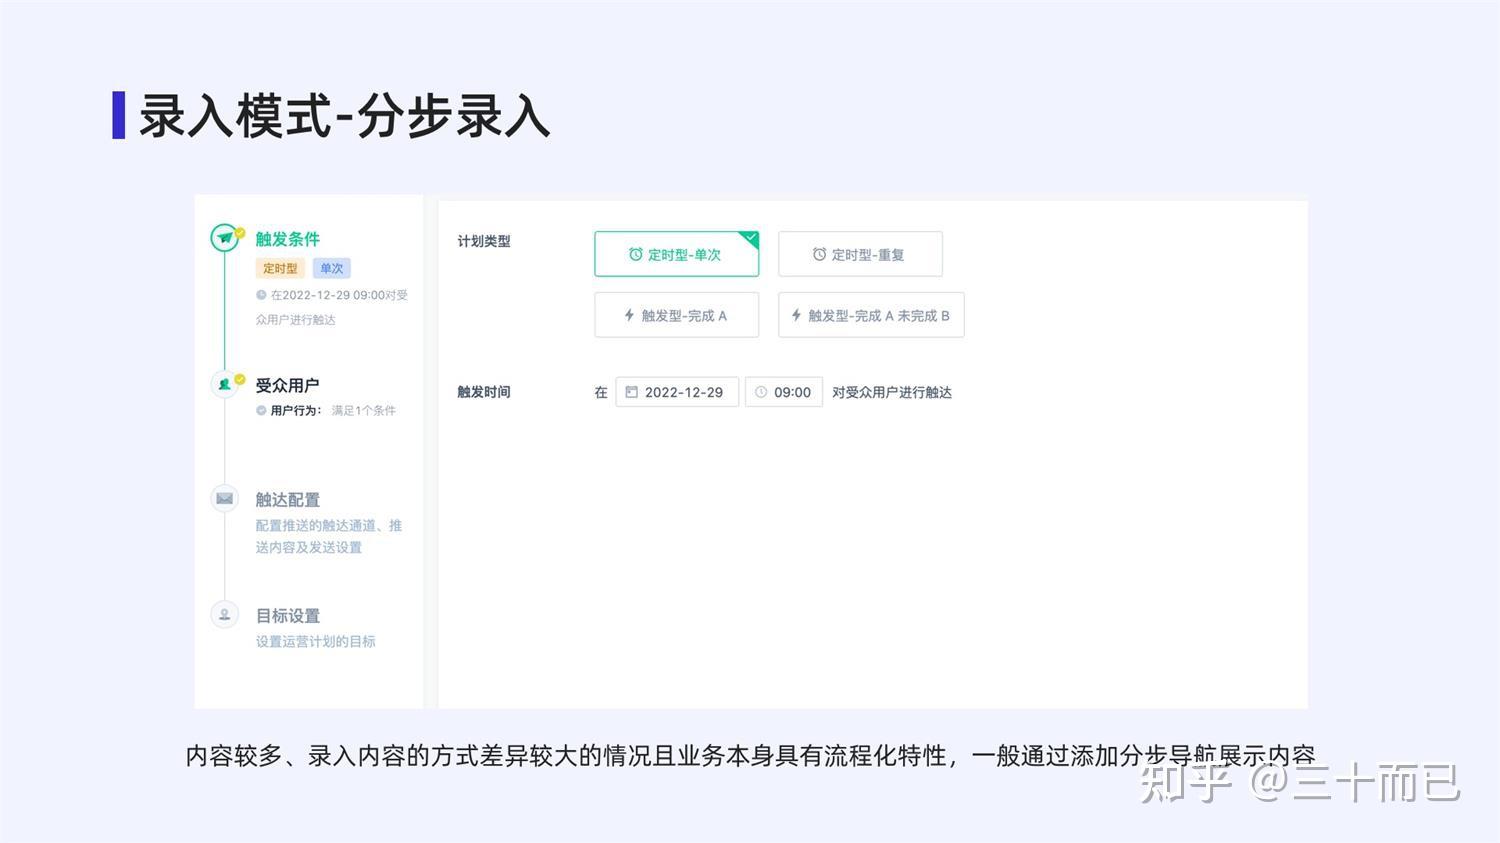This screenshot has width=1500, height=843.
Task: Click the 设置运营计划的目标 description
Action: pos(315,641)
